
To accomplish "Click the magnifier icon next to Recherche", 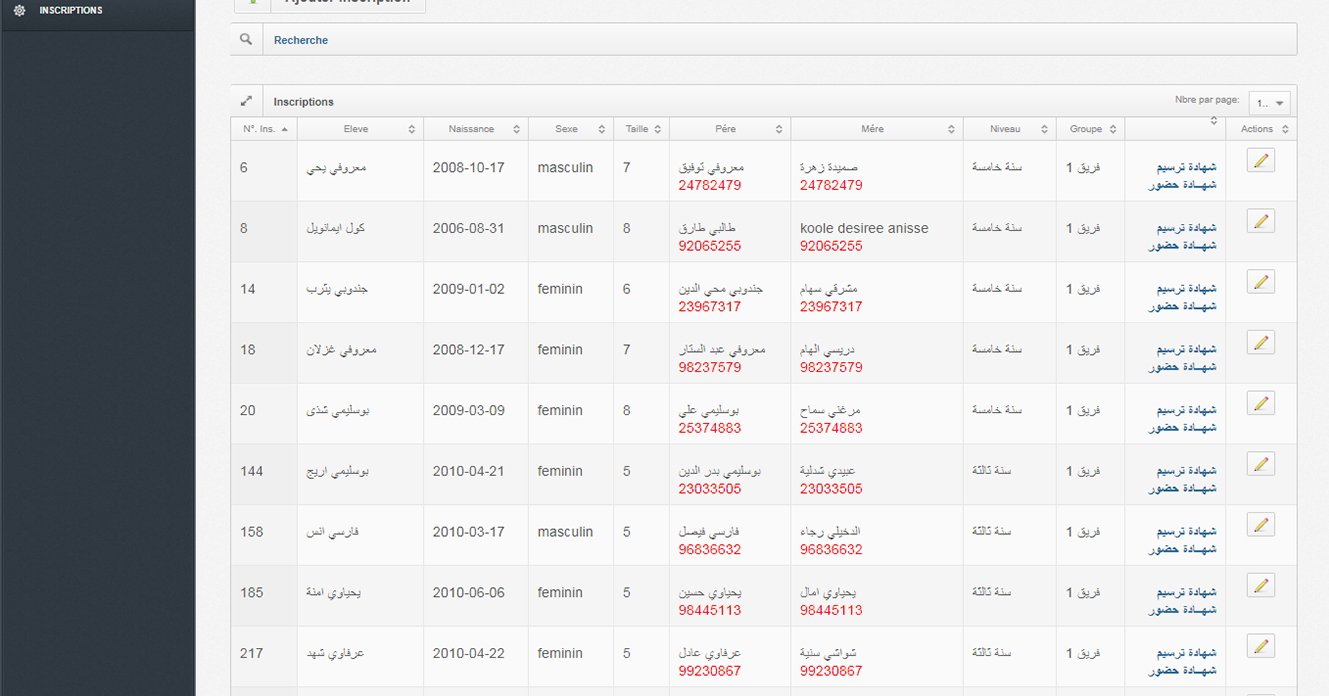I will 246,40.
